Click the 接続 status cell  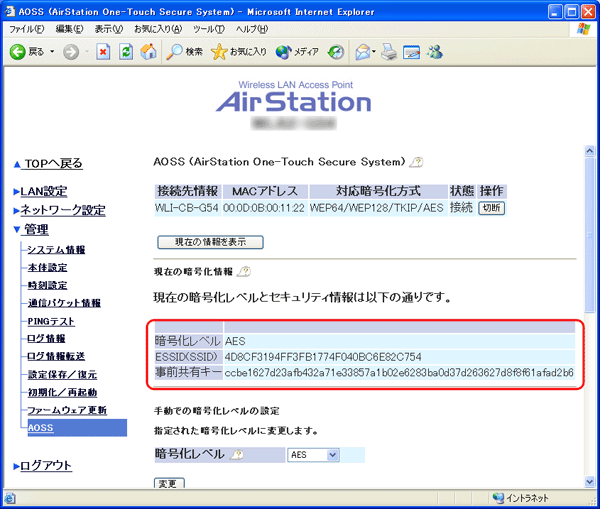tap(461, 208)
